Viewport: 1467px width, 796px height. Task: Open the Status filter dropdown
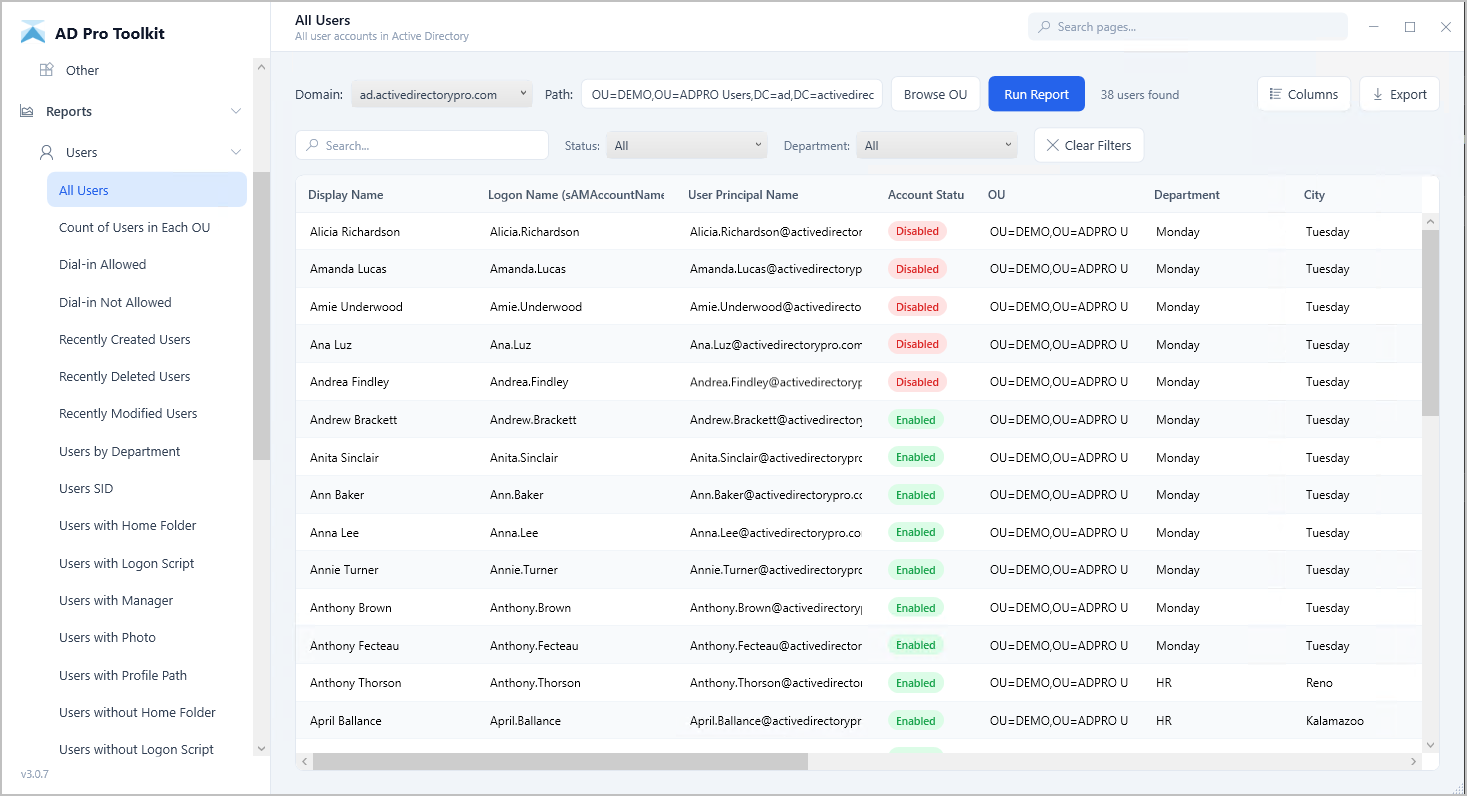click(687, 145)
